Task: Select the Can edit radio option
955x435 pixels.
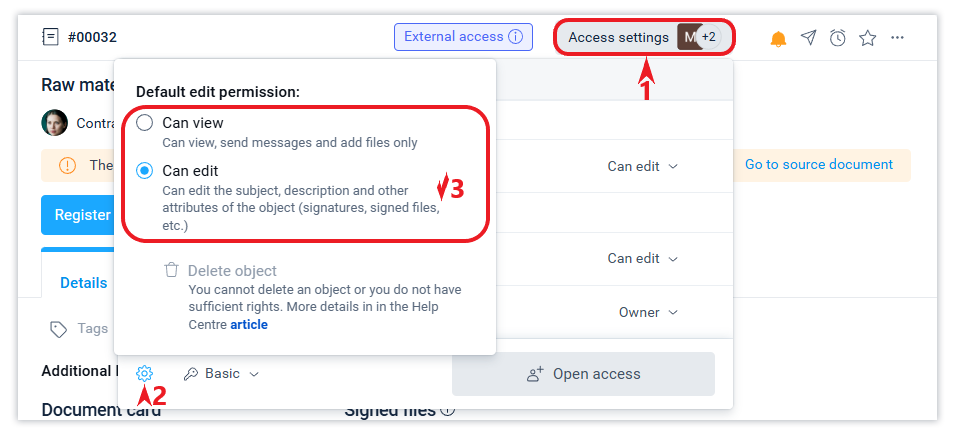Action: 145,171
